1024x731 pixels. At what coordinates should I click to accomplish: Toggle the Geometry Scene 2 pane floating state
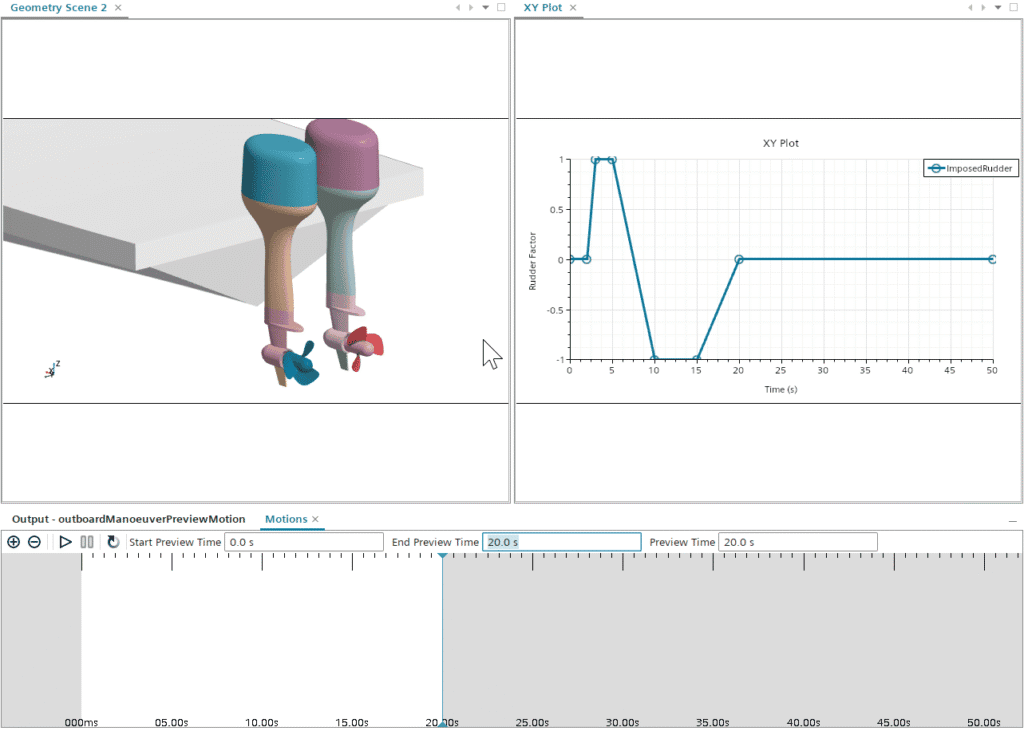tap(500, 7)
